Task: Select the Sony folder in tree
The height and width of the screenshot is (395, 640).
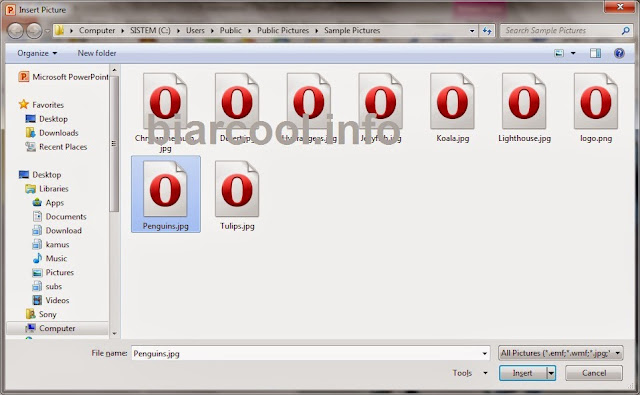Action: 41,314
